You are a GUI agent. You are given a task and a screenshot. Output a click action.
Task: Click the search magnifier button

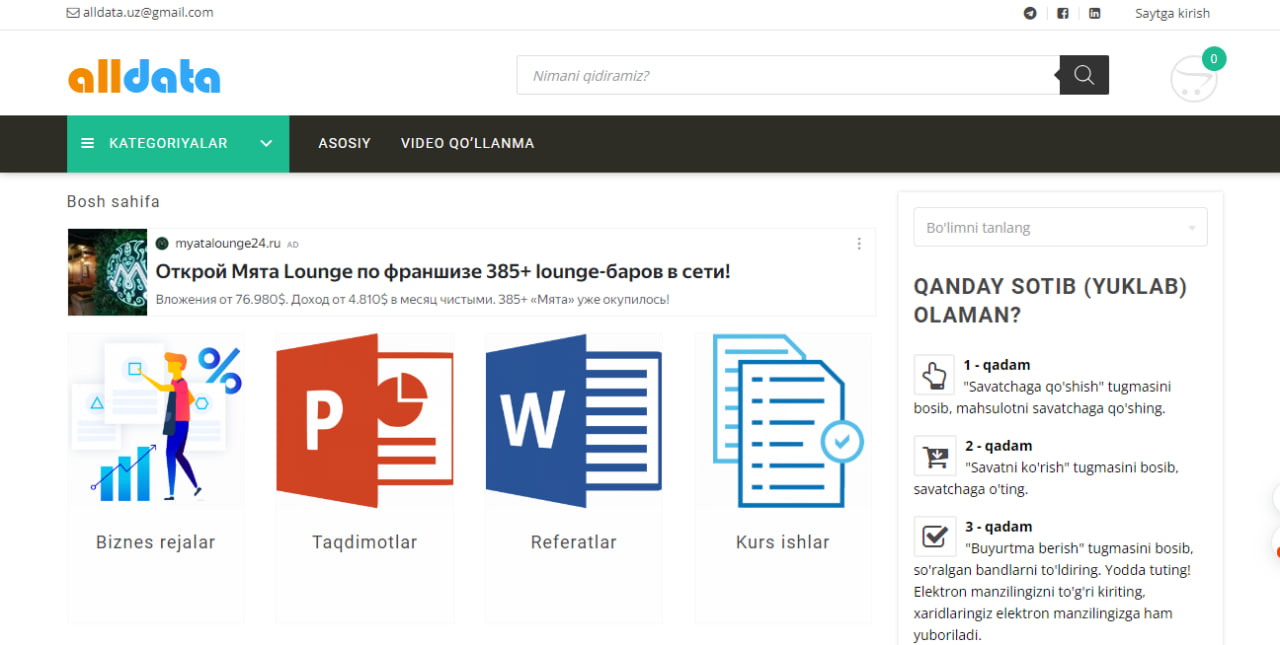(x=1084, y=75)
